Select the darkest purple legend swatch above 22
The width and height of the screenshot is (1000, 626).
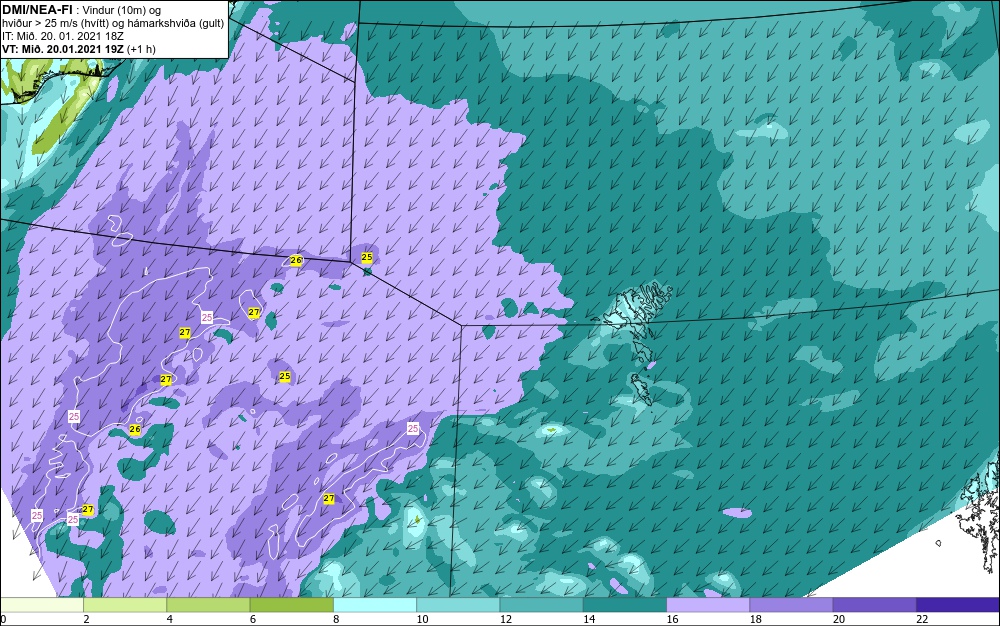coord(958,605)
